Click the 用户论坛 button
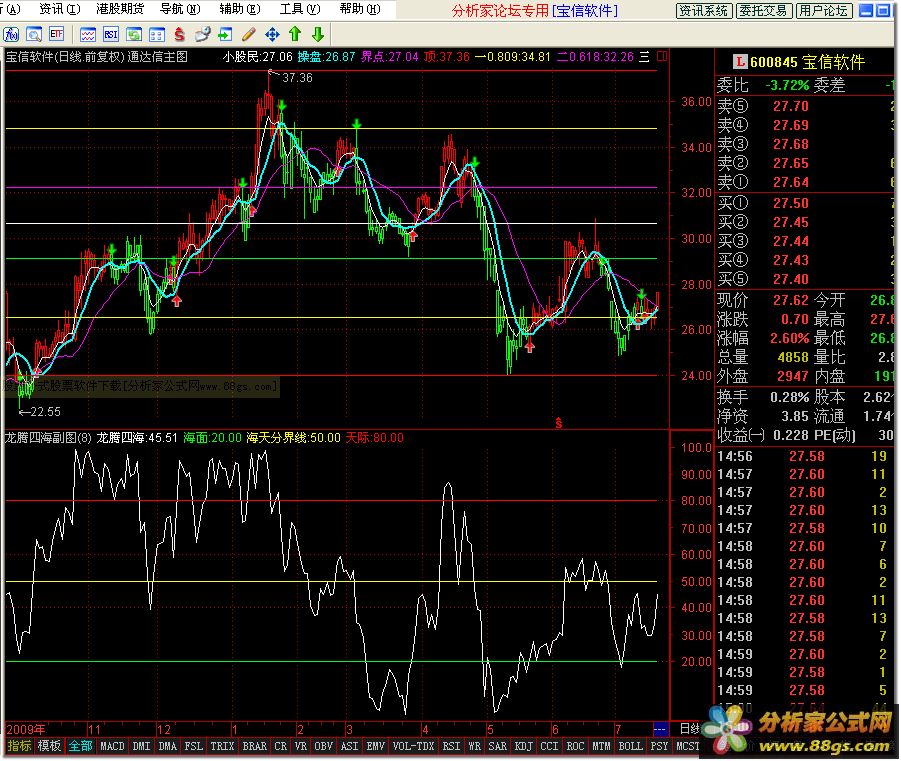Viewport: 901px width, 761px height. pos(824,11)
